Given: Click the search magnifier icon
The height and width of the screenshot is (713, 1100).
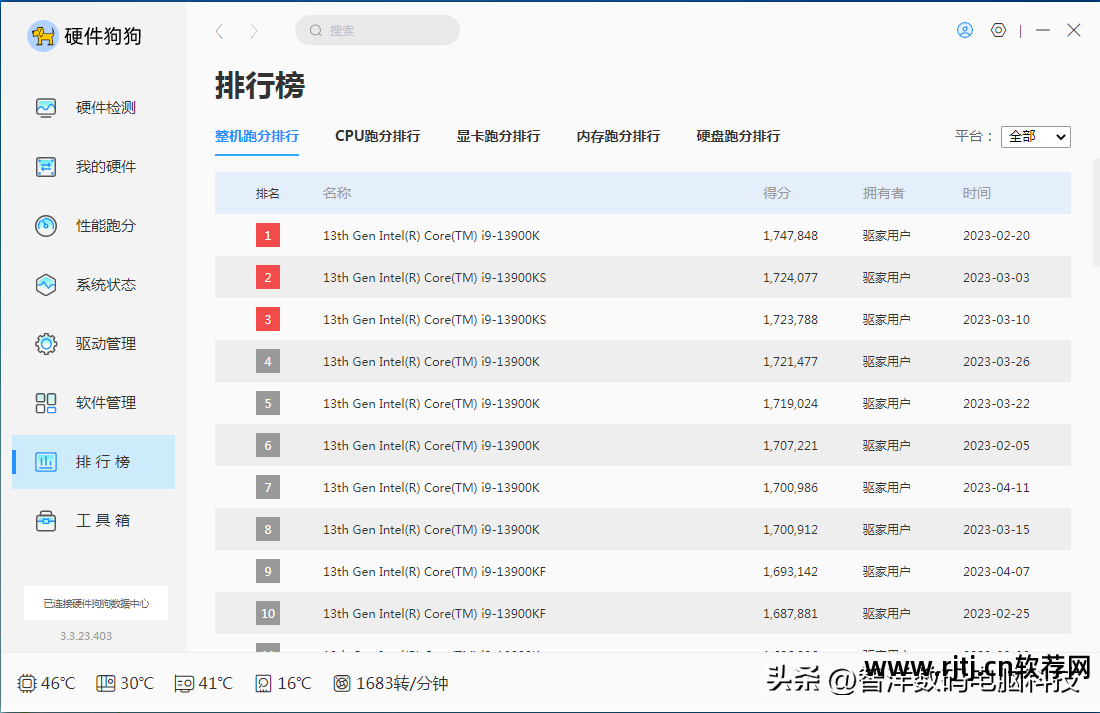Looking at the screenshot, I should pyautogui.click(x=316, y=30).
